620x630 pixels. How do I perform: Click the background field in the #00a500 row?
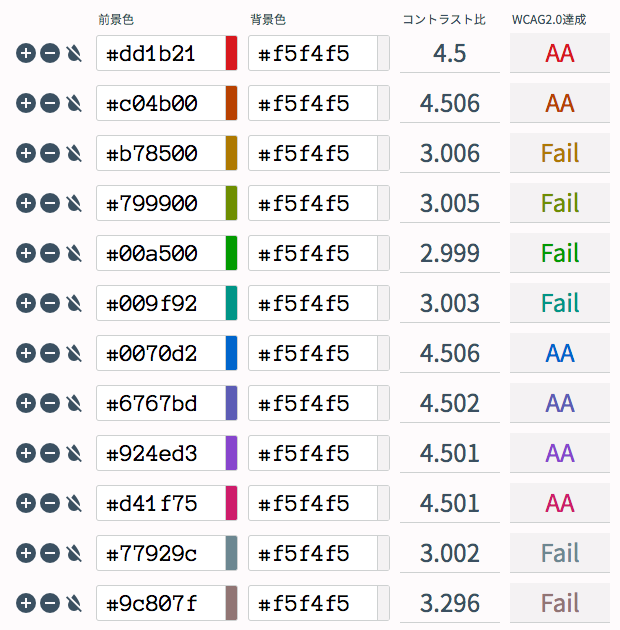pos(313,253)
